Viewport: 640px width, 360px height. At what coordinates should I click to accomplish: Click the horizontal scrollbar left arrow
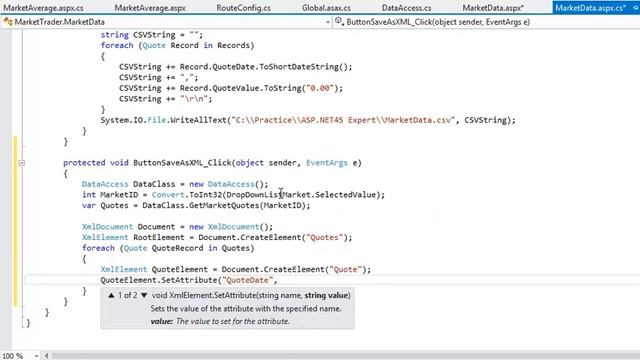[46, 356]
